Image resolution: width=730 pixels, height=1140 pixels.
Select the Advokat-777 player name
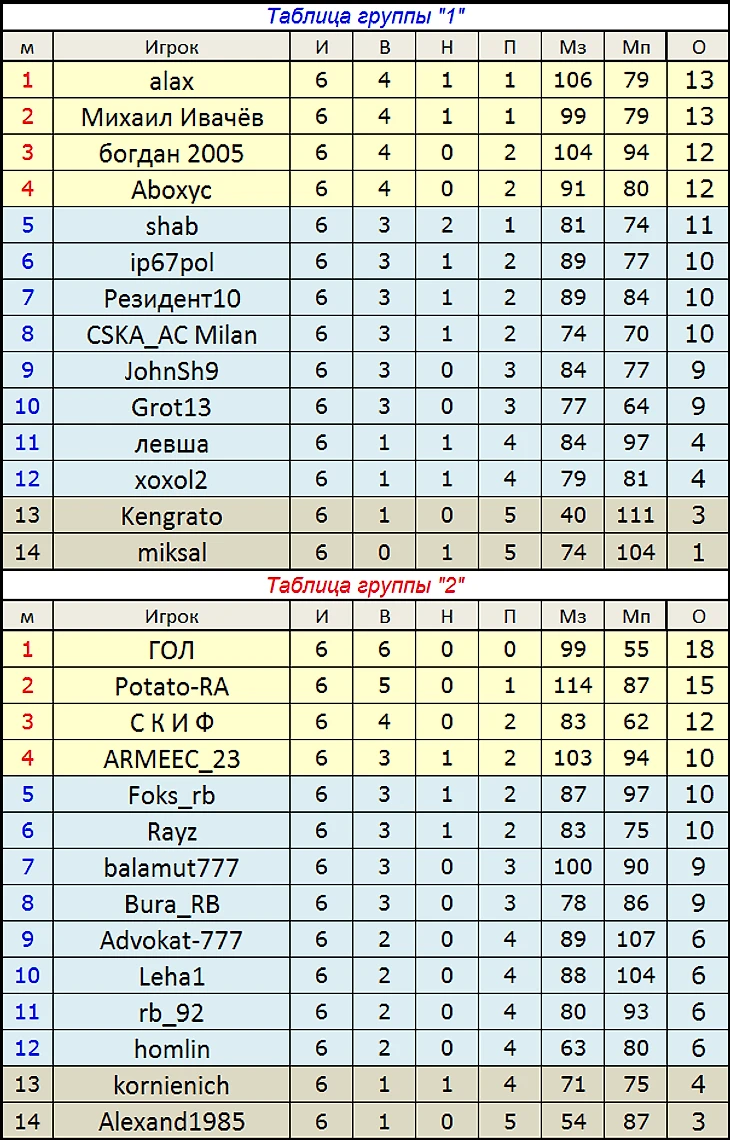[171, 940]
